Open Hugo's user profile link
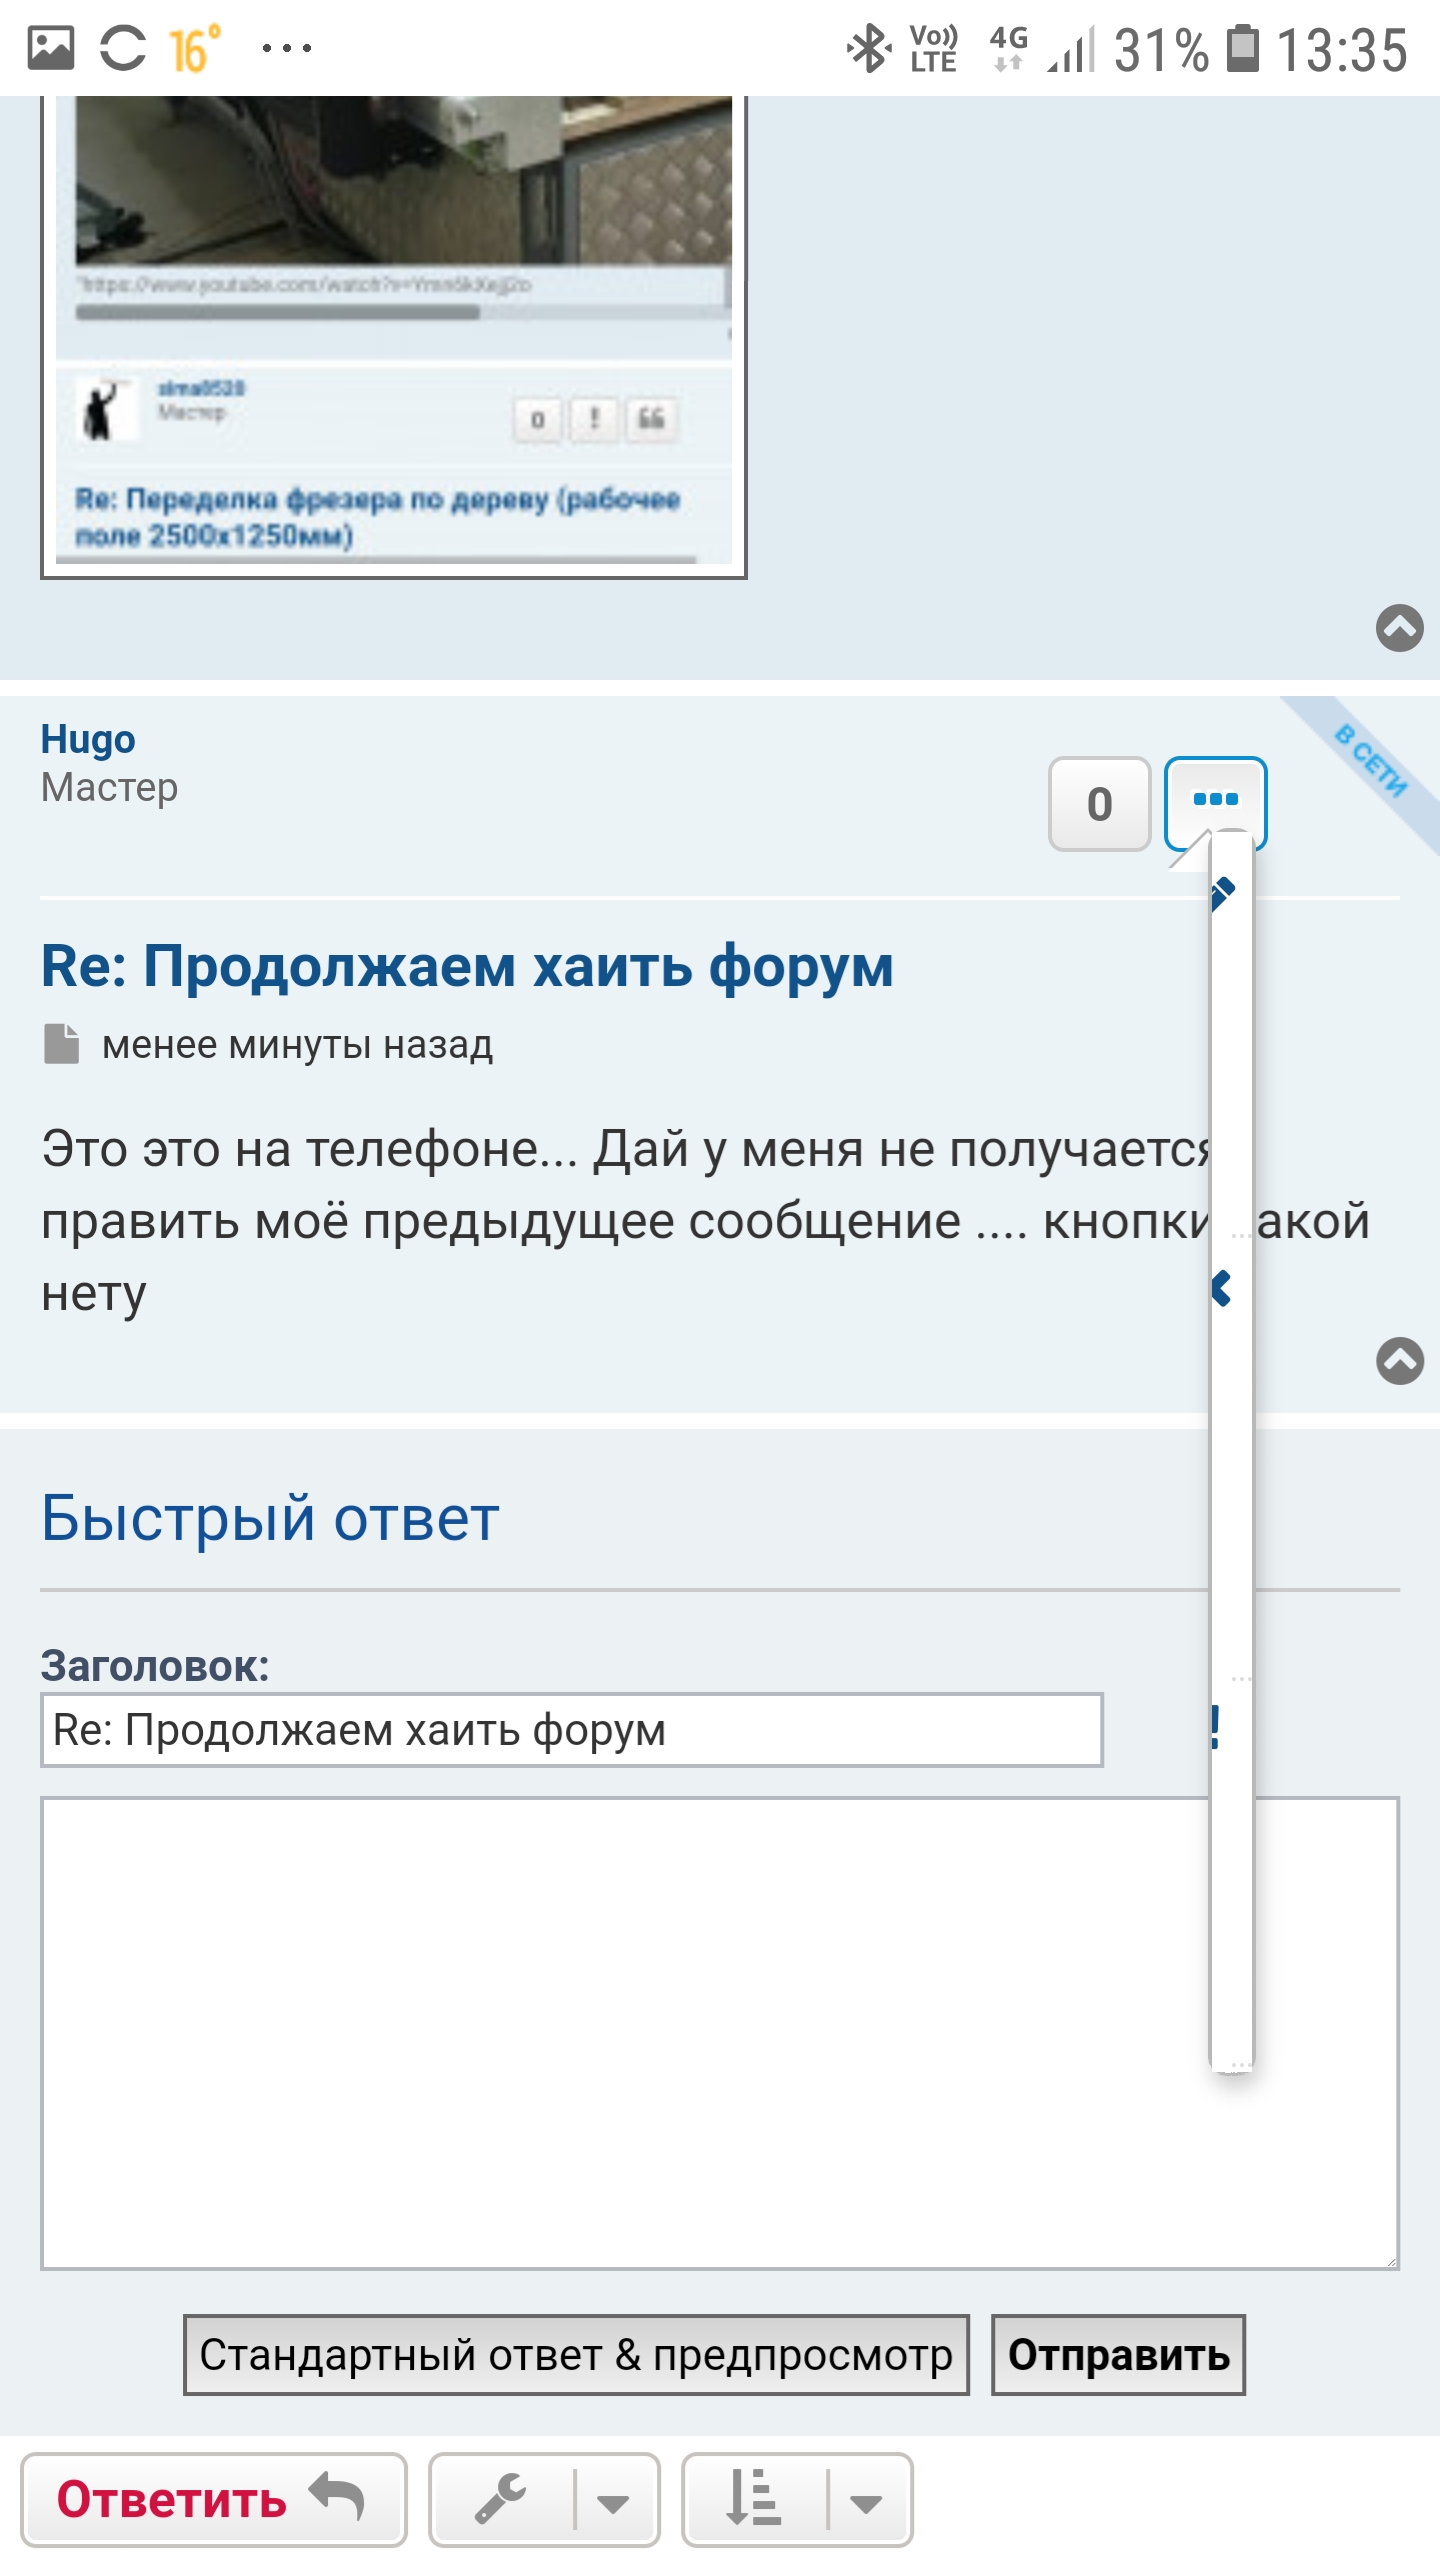 88,740
